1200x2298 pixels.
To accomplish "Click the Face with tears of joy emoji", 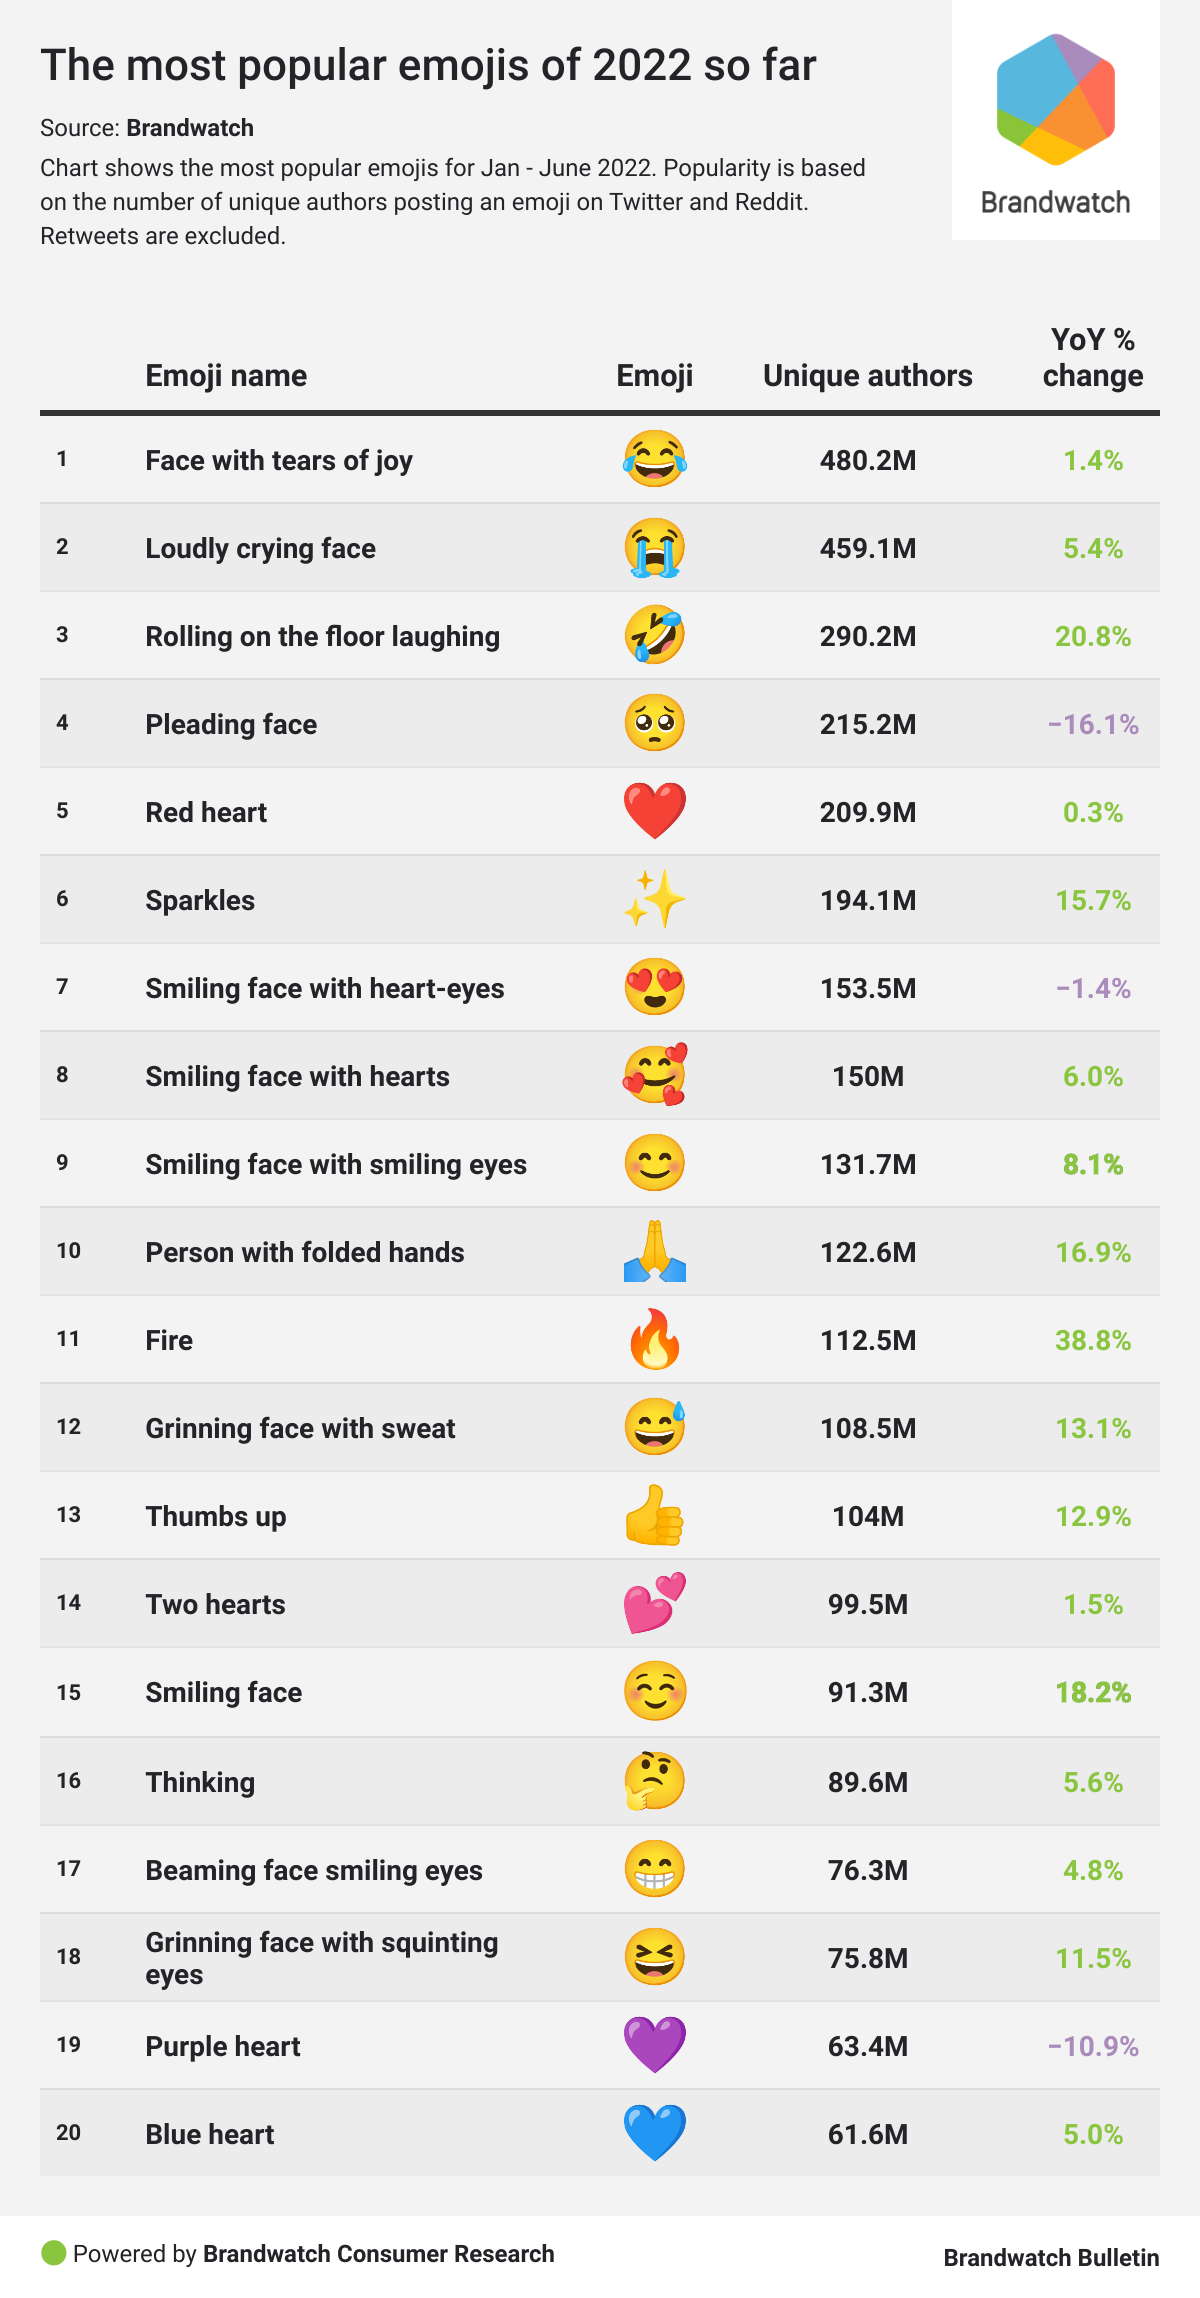I will pyautogui.click(x=654, y=460).
